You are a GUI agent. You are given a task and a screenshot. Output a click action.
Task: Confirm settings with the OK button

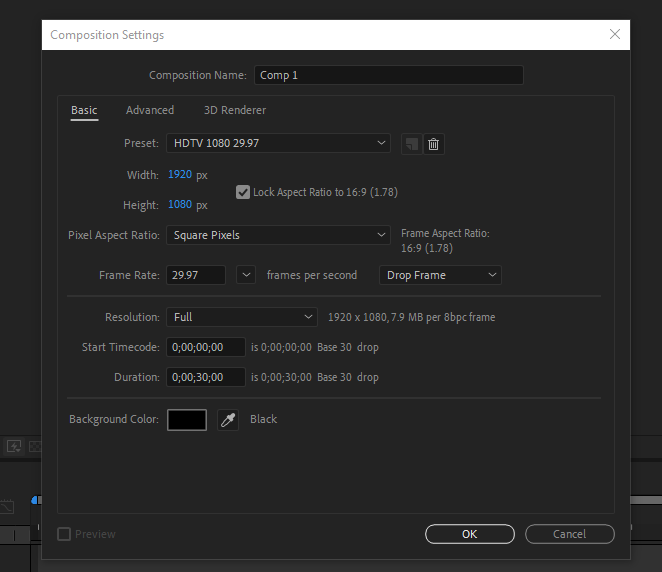click(469, 534)
